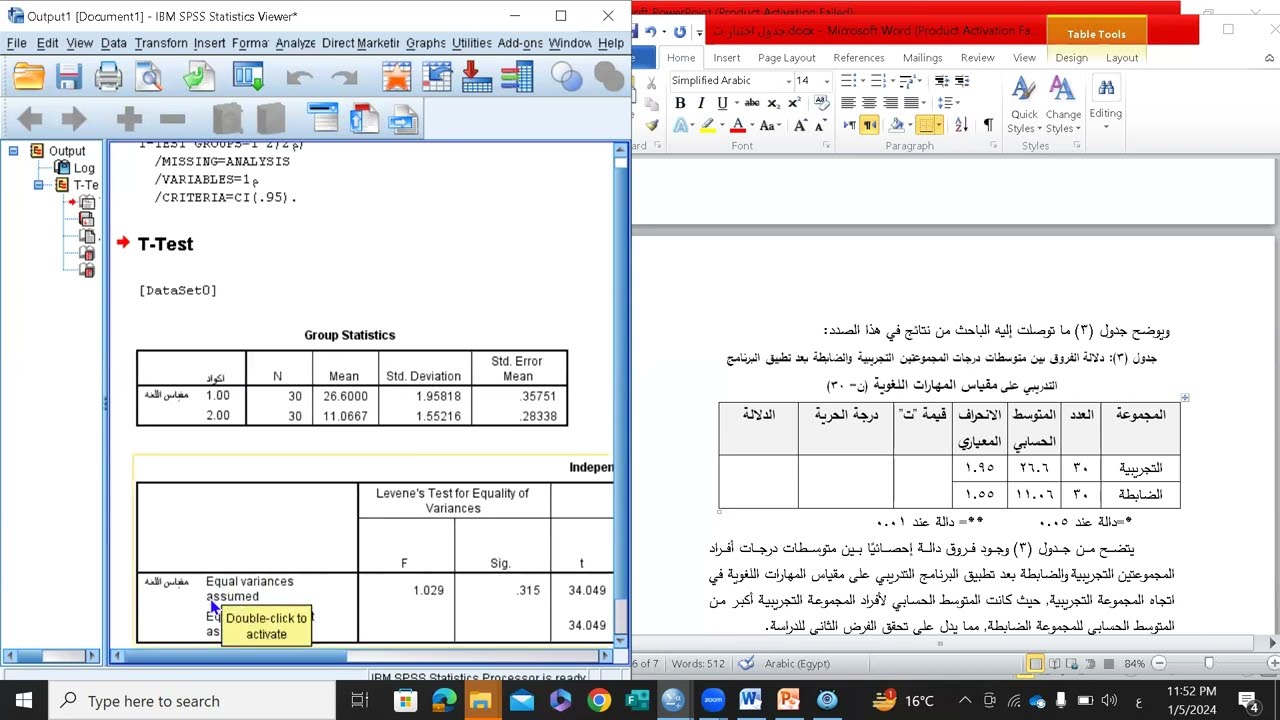The height and width of the screenshot is (720, 1280).
Task: Switch to Insert tab in Word
Action: coord(727,57)
